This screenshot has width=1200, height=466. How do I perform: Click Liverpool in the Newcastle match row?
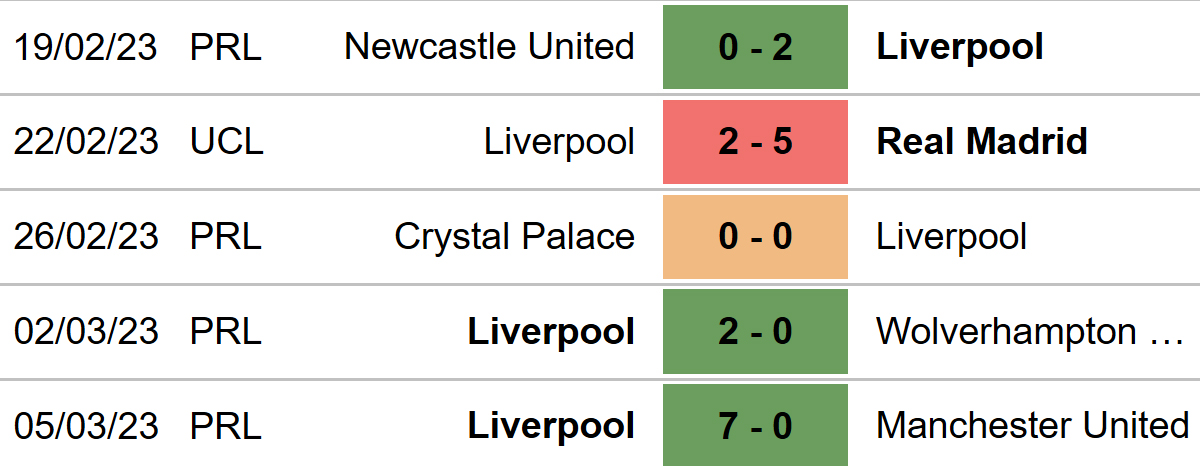point(959,47)
